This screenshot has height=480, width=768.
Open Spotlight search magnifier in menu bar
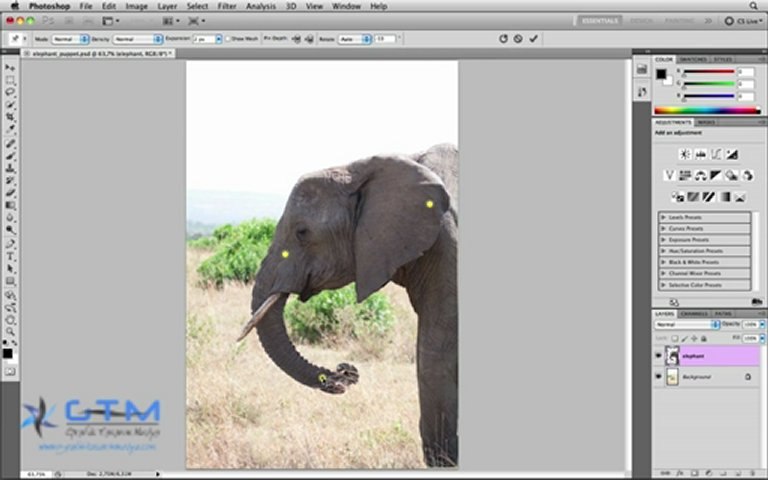[x=753, y=6]
